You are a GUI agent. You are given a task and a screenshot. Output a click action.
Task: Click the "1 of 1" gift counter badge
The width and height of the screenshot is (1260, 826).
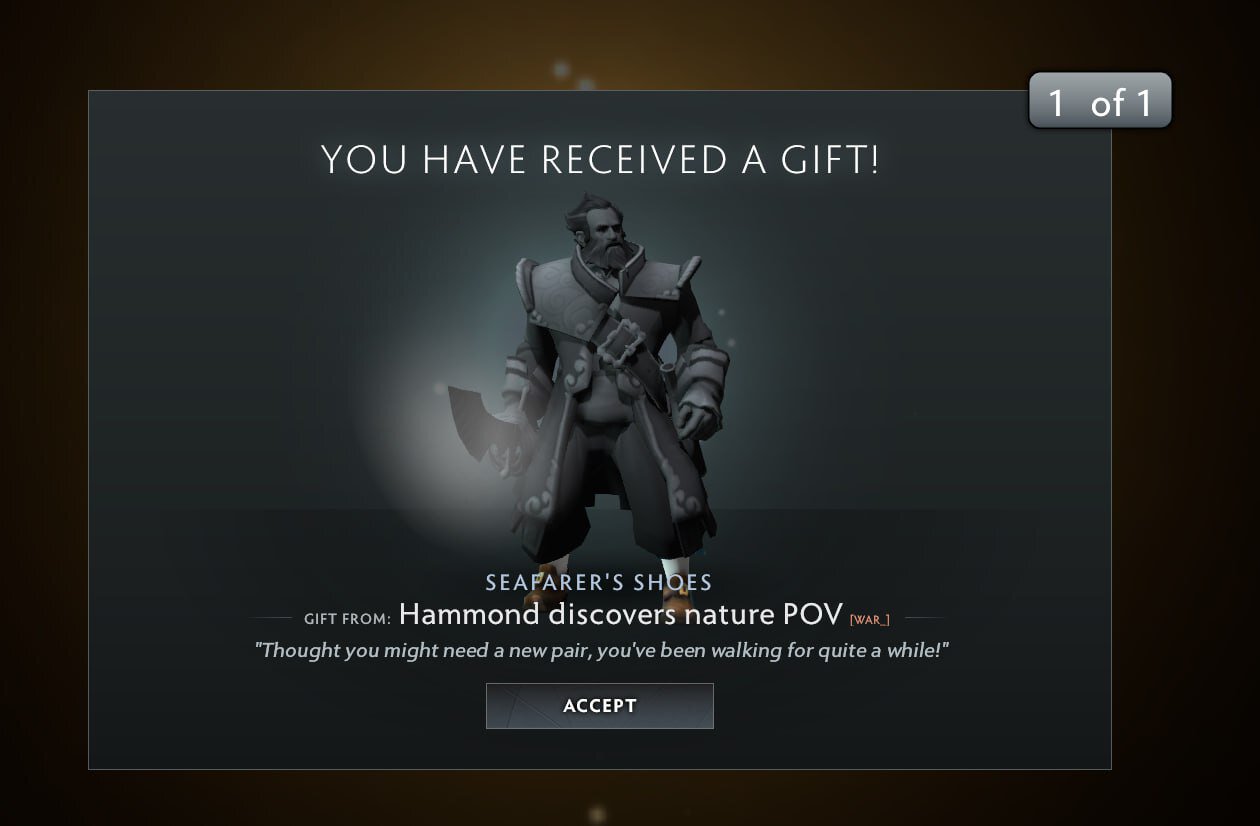1099,101
